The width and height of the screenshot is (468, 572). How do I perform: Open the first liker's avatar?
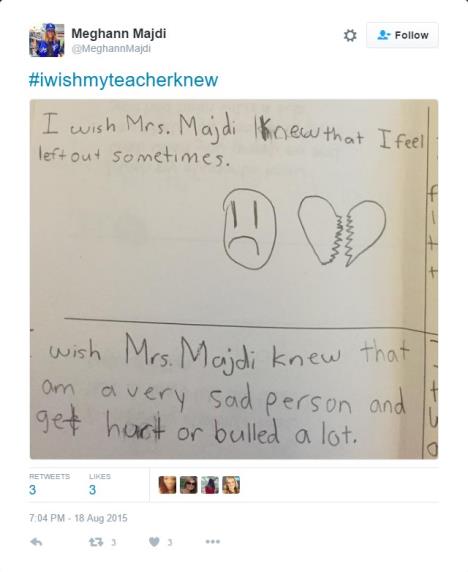(x=167, y=485)
